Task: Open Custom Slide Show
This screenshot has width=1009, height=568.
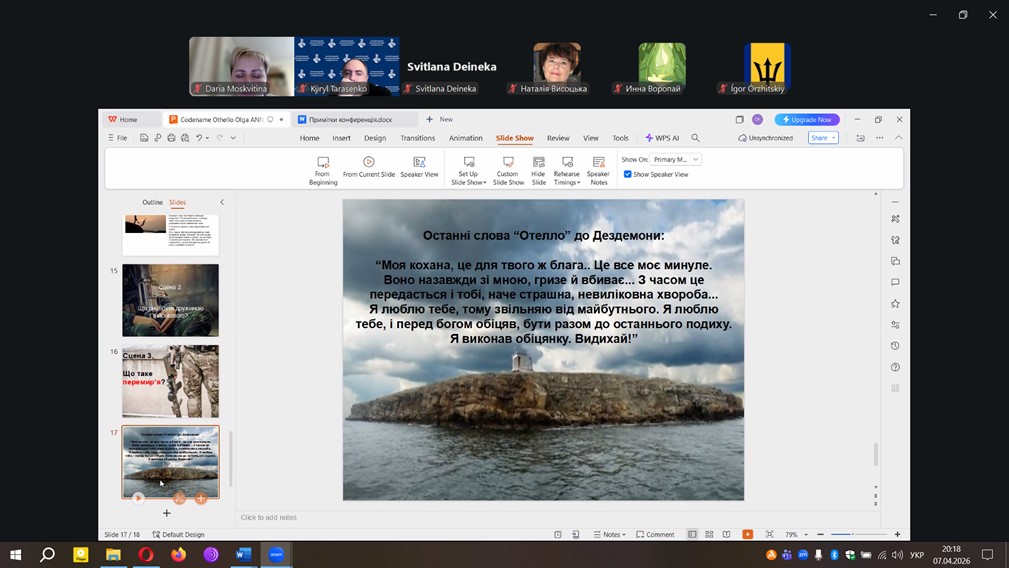Action: pyautogui.click(x=508, y=169)
